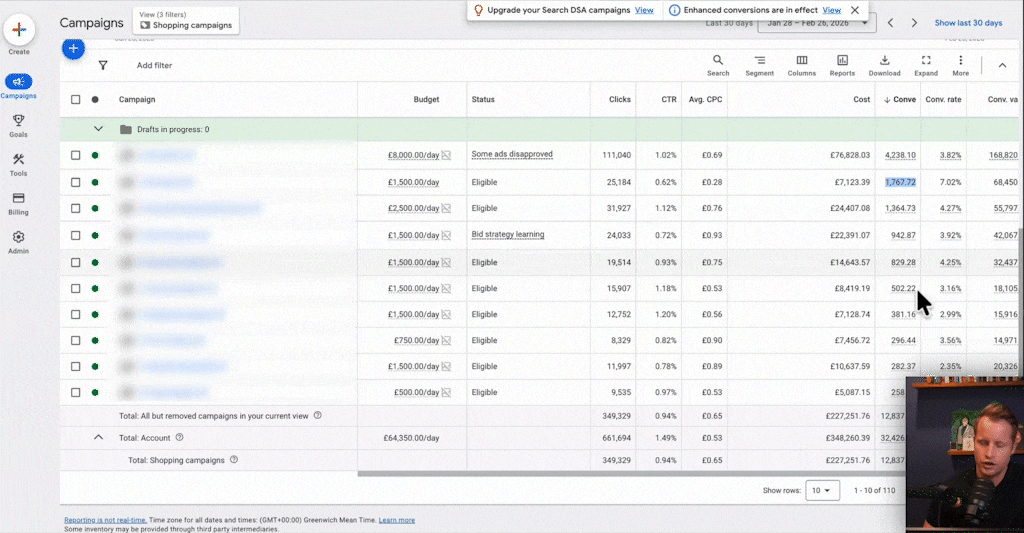Open Billing in the sidebar

(18, 203)
